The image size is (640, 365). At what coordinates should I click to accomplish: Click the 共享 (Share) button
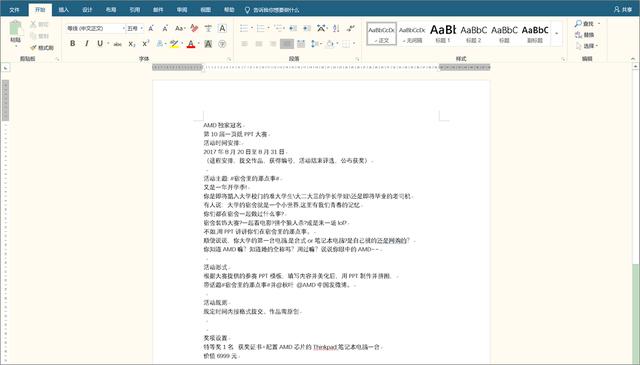pos(623,9)
